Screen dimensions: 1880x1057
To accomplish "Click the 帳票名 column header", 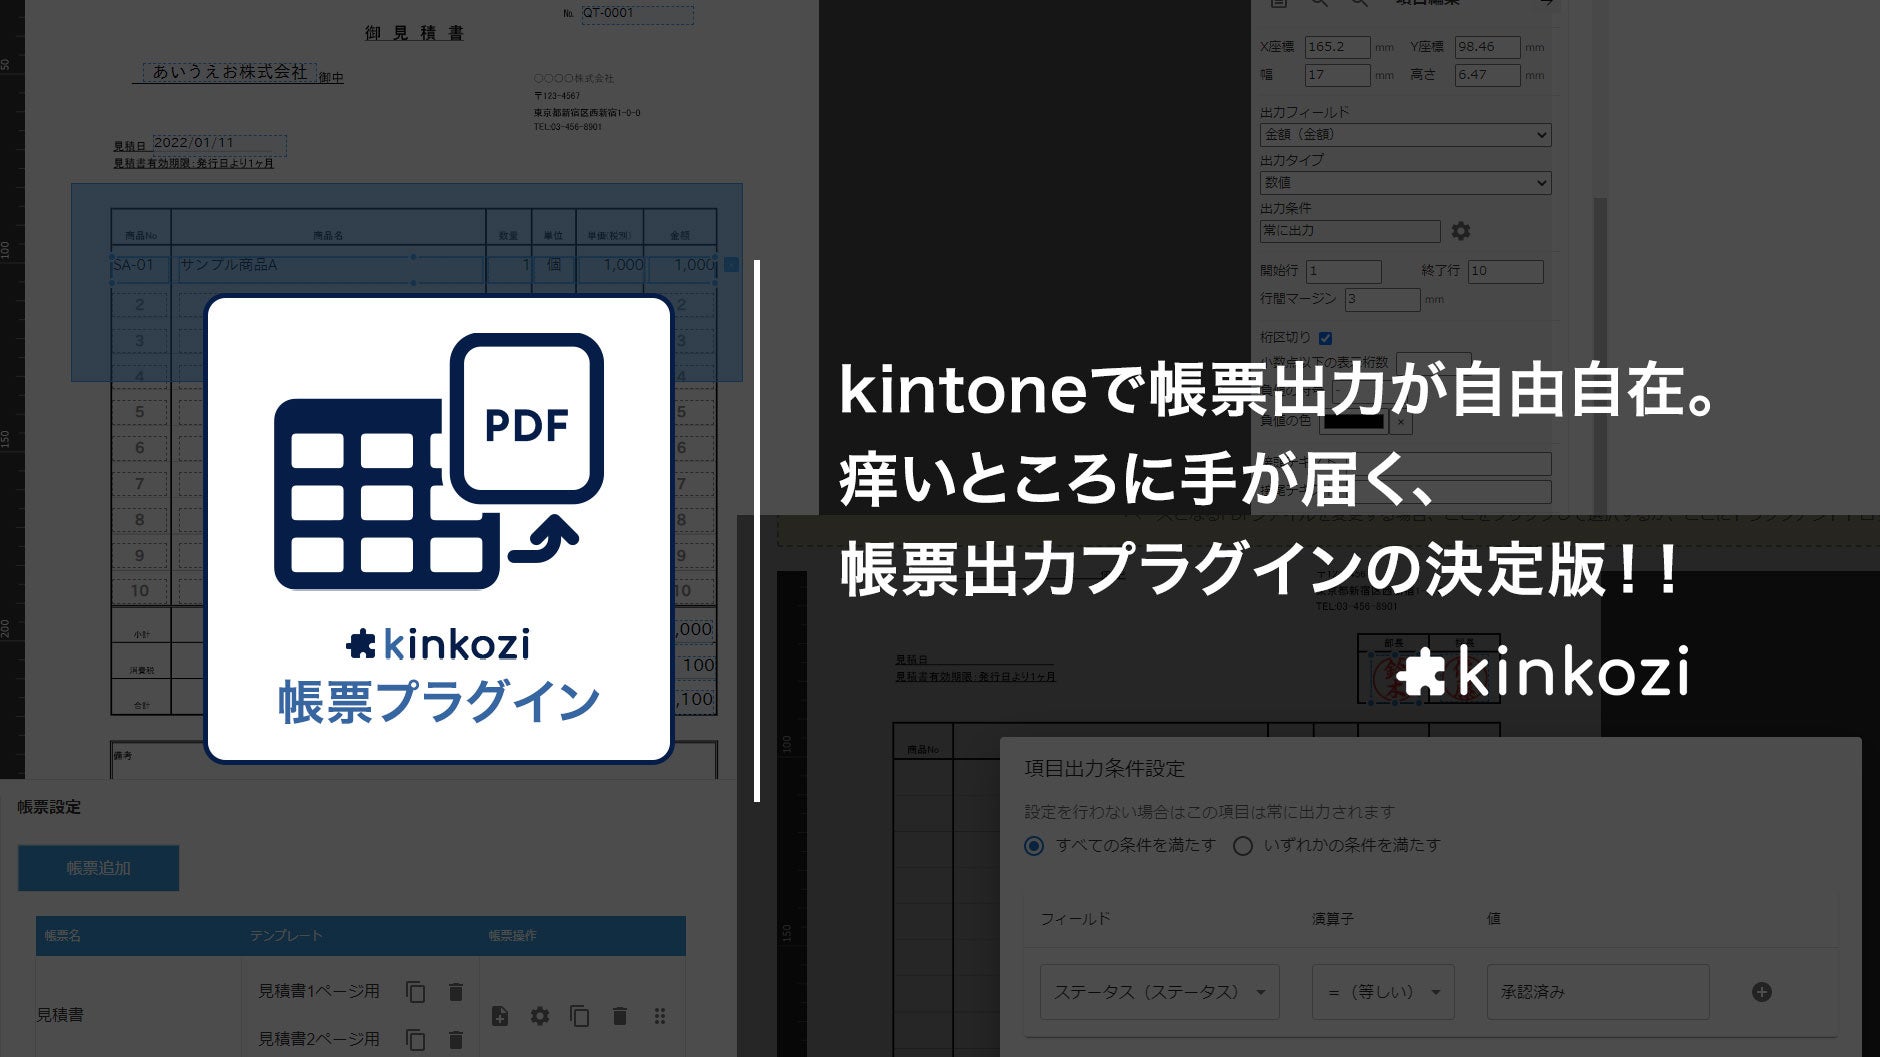I will tap(62, 936).
